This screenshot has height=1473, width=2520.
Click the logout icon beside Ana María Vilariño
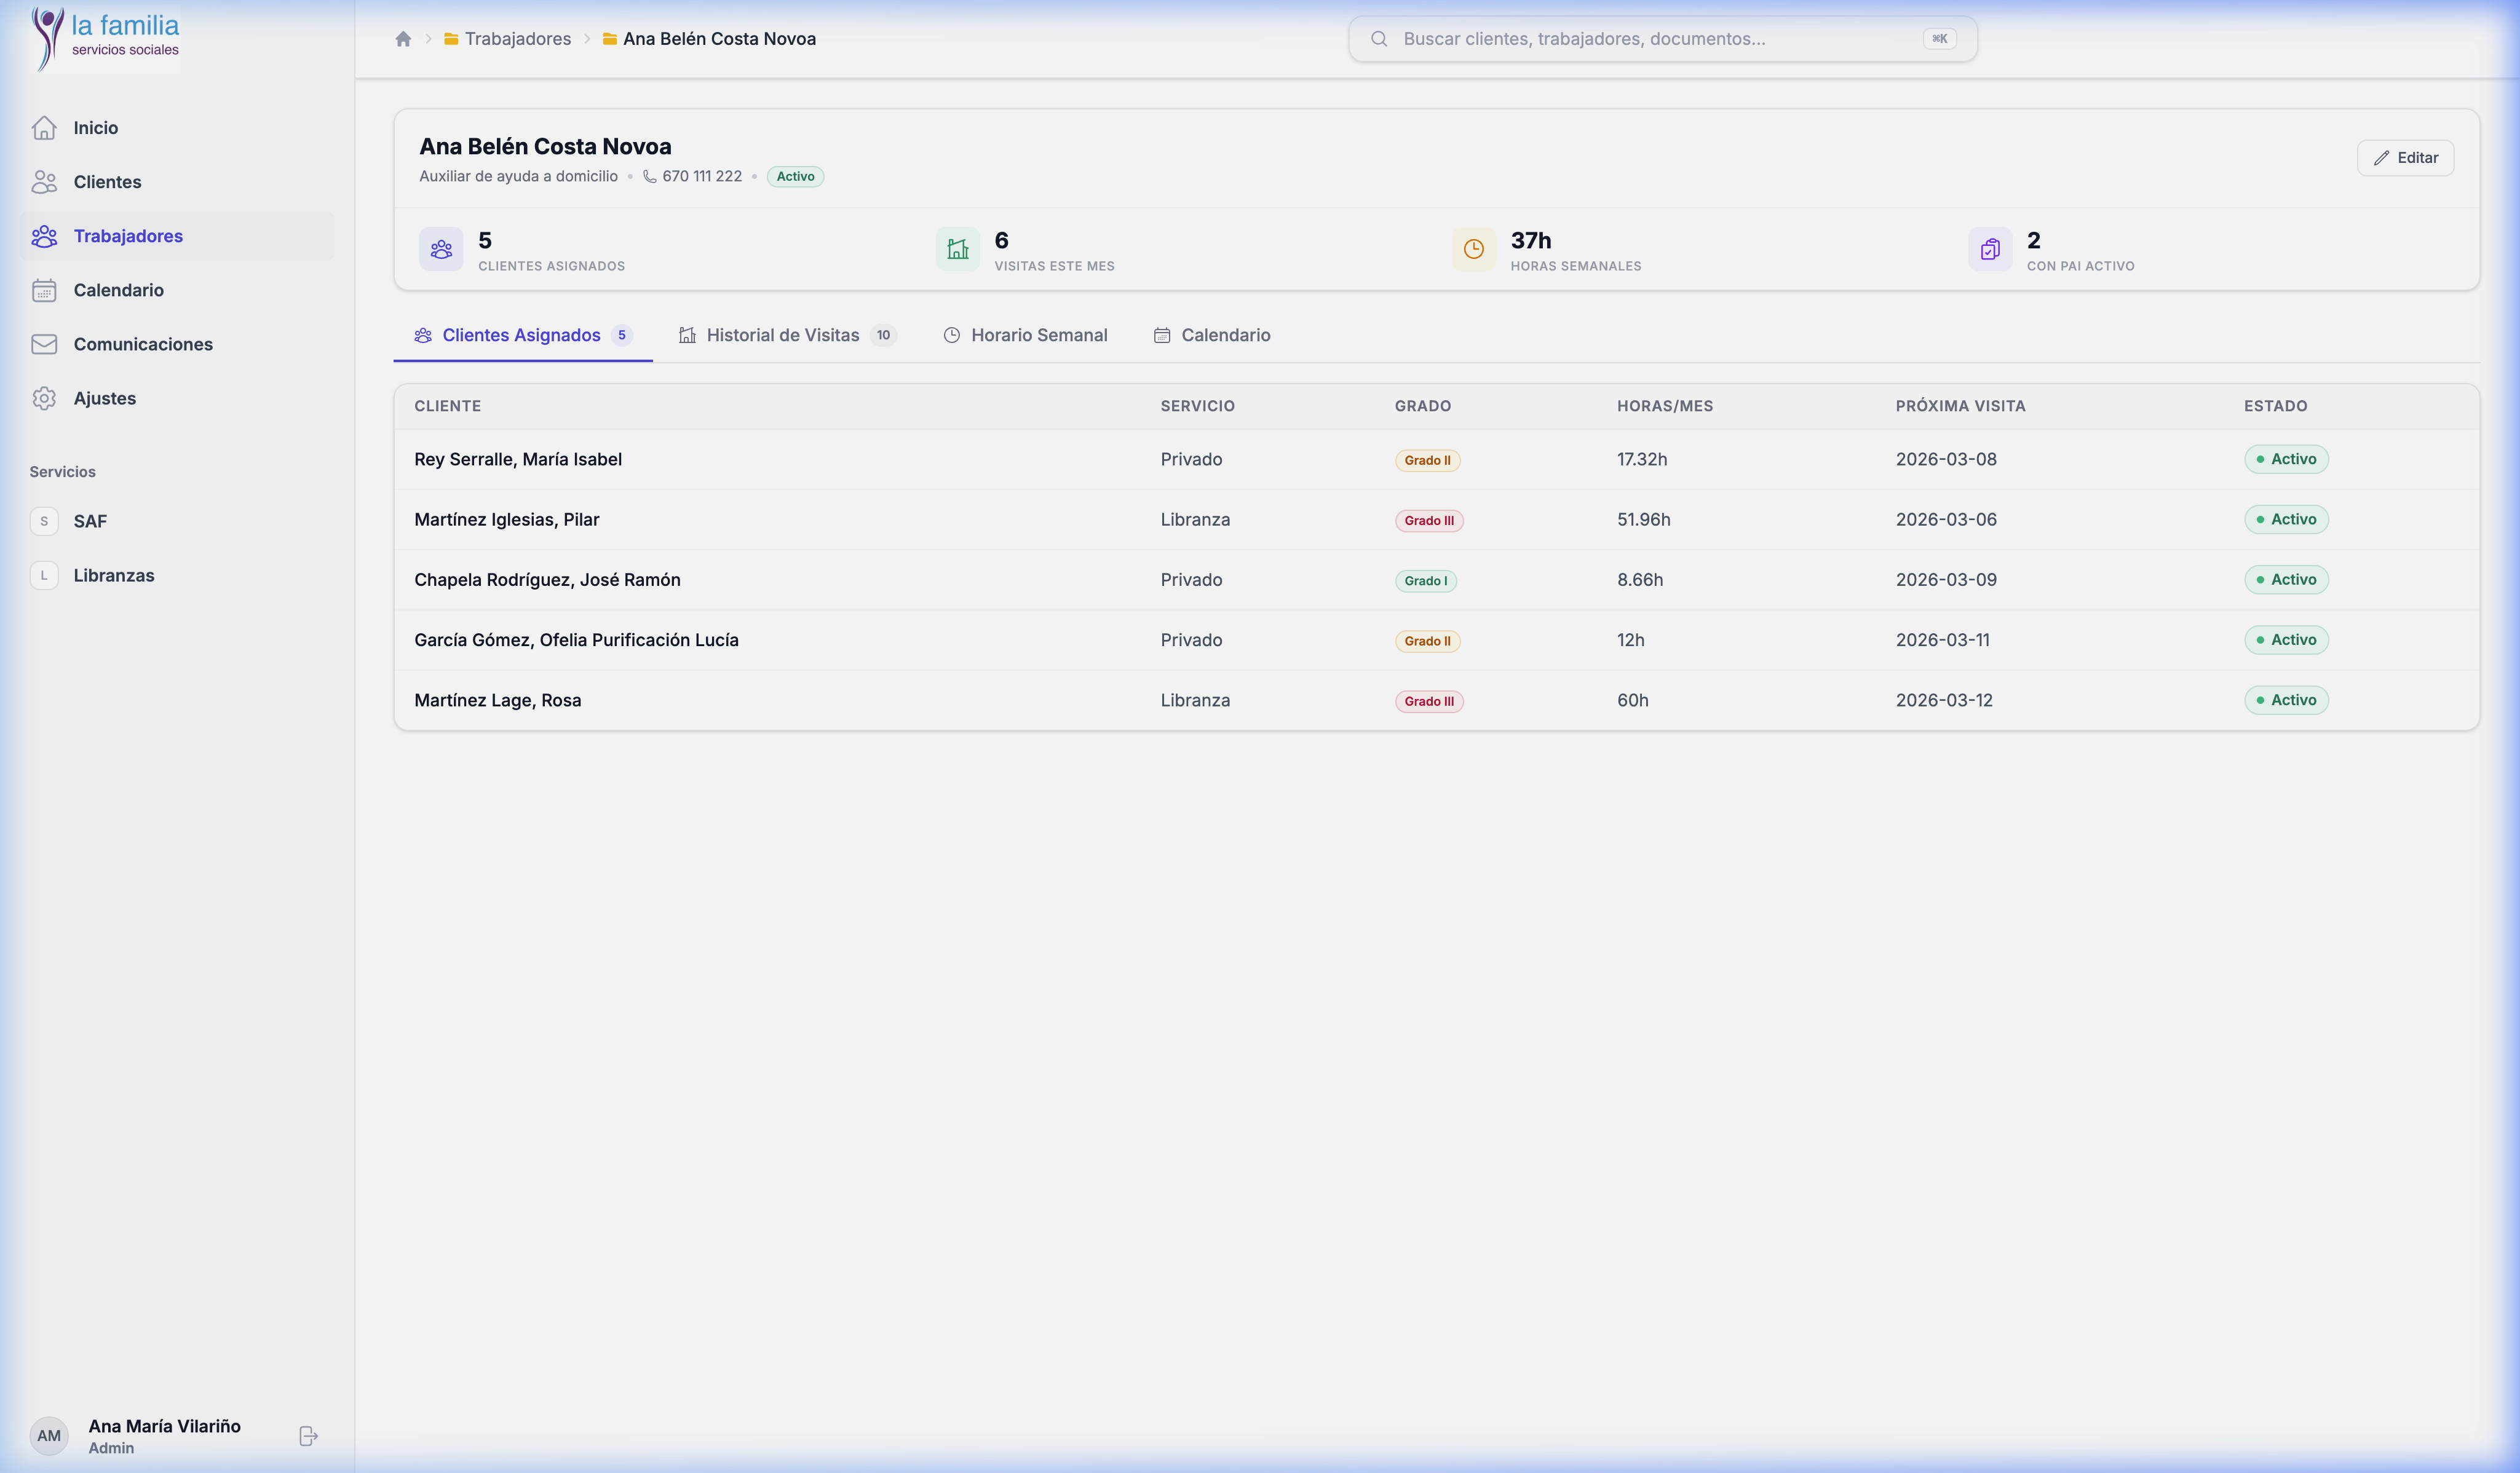tap(308, 1435)
